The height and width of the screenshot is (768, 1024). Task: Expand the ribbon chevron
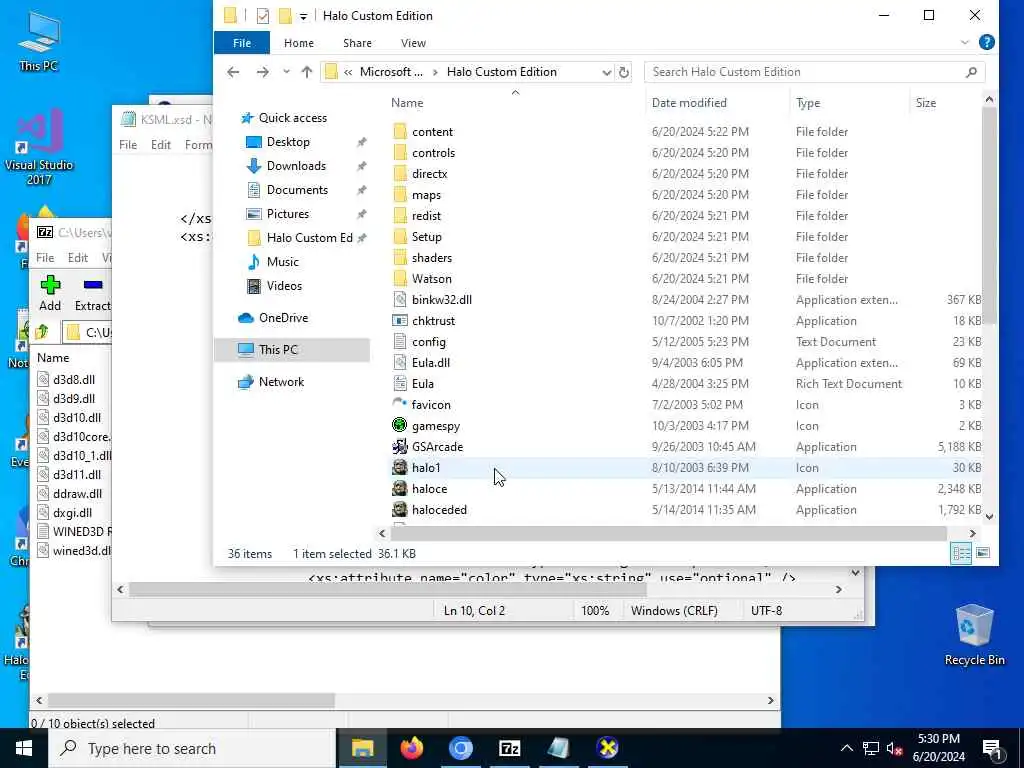tap(965, 42)
